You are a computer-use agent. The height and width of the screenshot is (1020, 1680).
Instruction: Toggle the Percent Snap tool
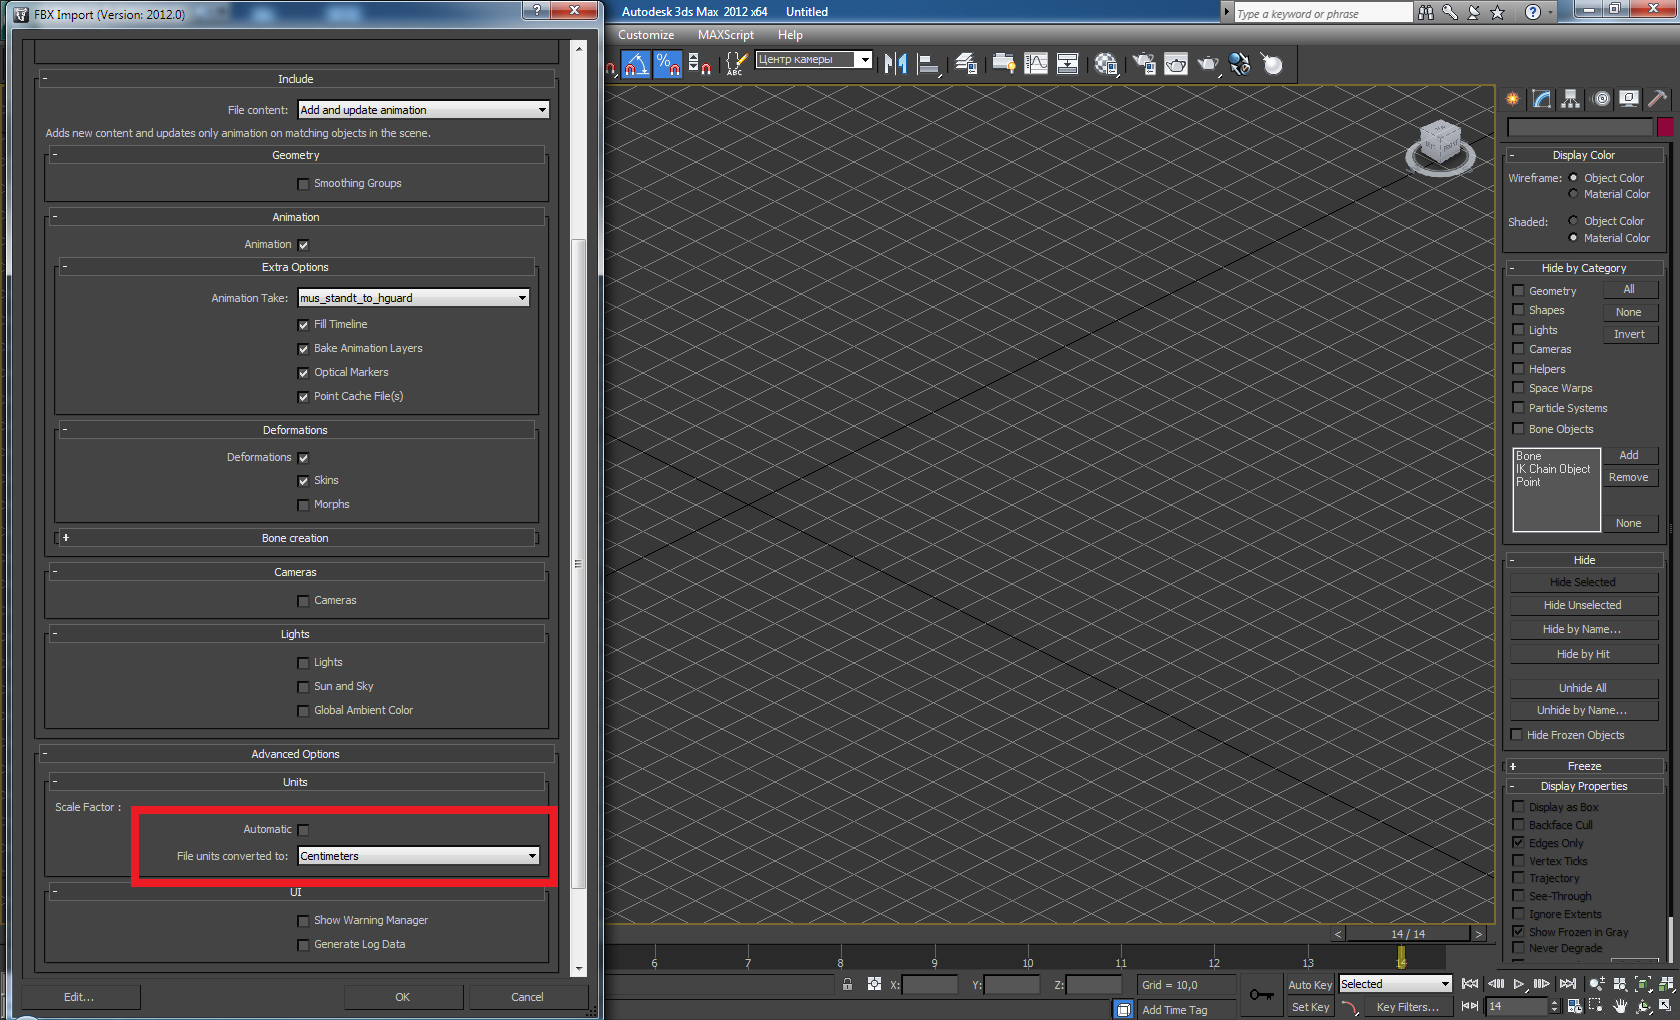pos(667,64)
